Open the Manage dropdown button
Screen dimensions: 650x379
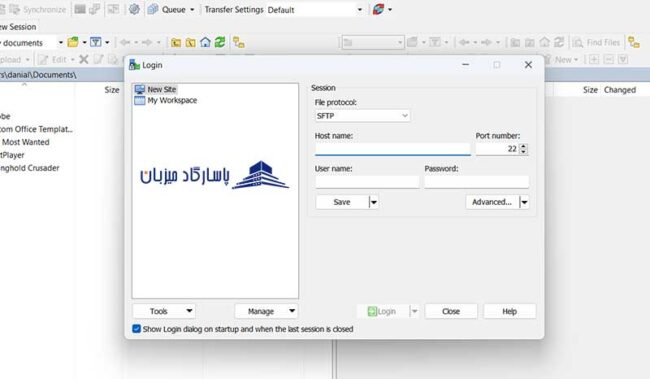[266, 311]
